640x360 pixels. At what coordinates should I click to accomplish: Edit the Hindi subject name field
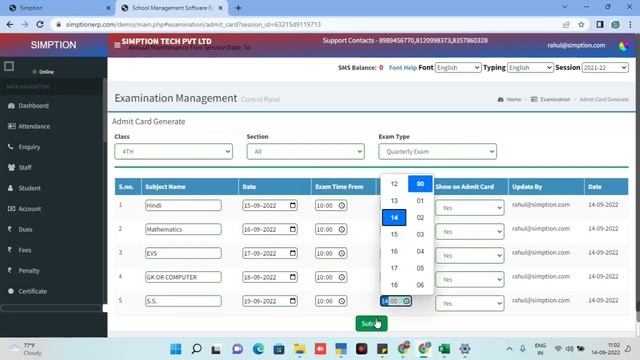coord(183,205)
